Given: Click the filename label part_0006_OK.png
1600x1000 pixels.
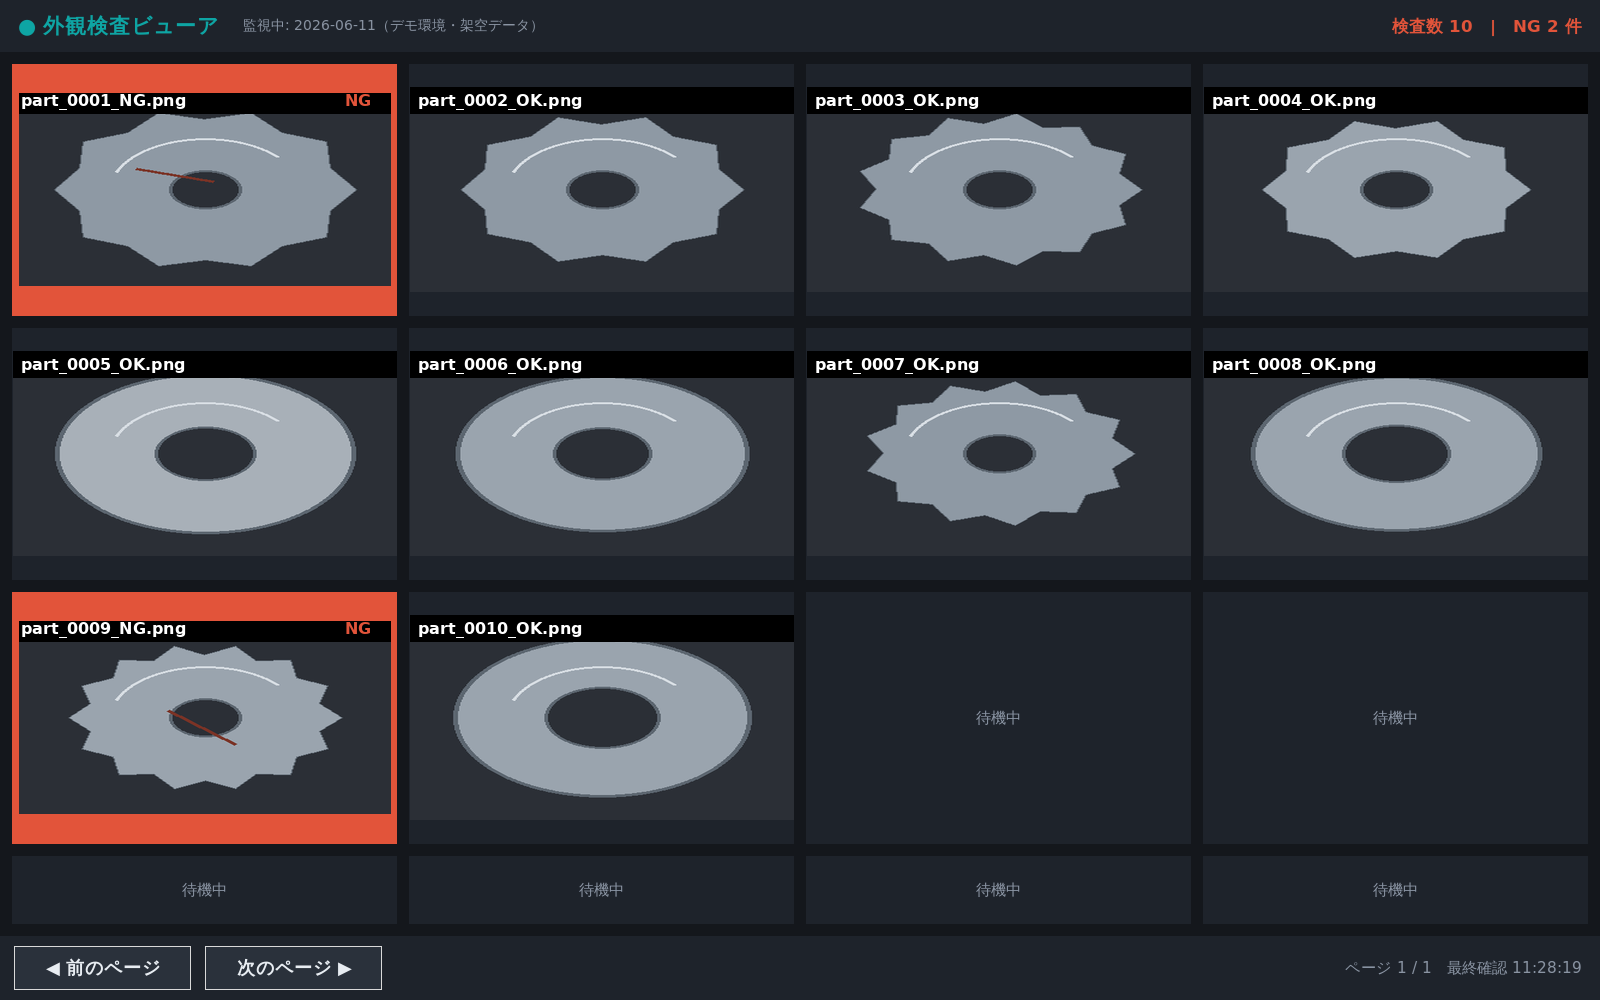Looking at the screenshot, I should 500,365.
